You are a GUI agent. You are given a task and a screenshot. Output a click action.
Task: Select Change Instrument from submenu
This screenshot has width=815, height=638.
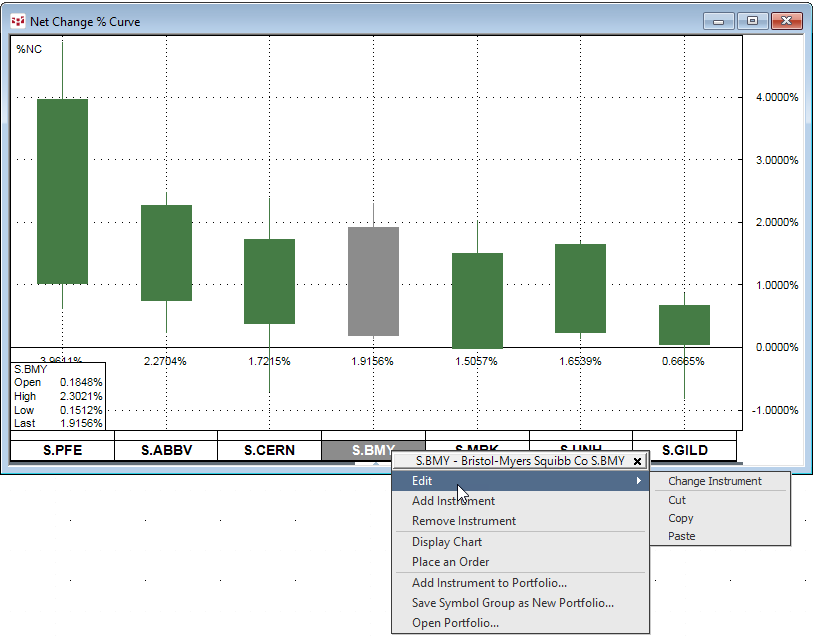714,481
